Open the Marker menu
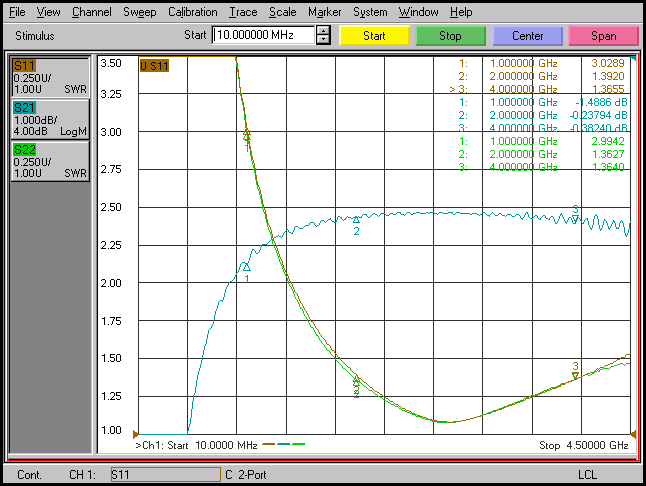 coord(324,12)
